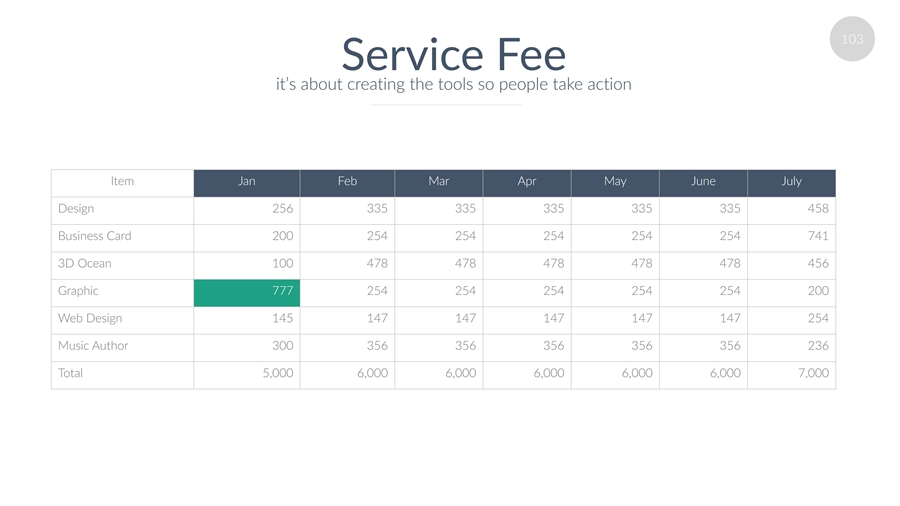
Task: Select the Item header cell
Action: point(122,181)
